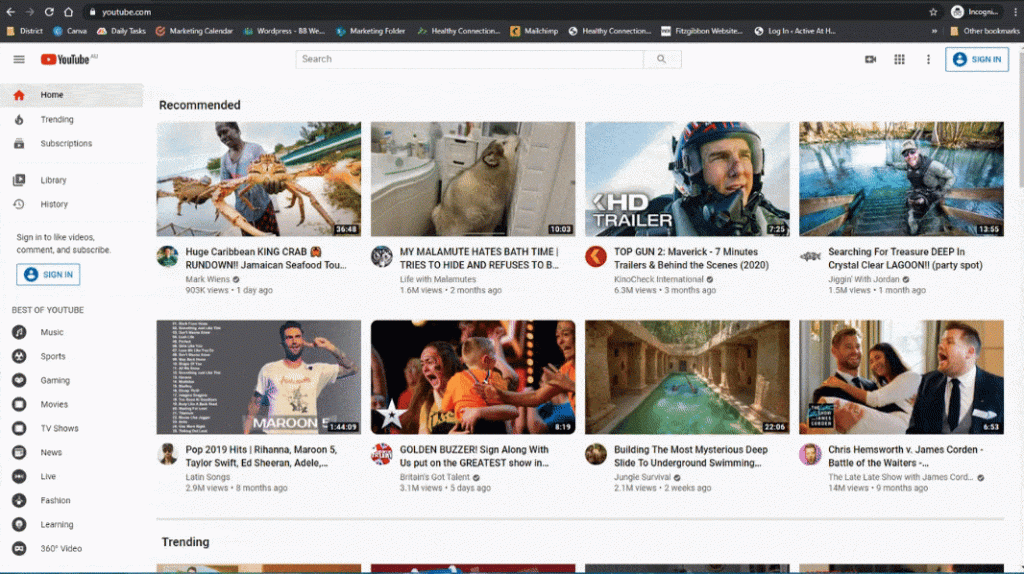Click the Late Late Show channel avatar

point(810,454)
